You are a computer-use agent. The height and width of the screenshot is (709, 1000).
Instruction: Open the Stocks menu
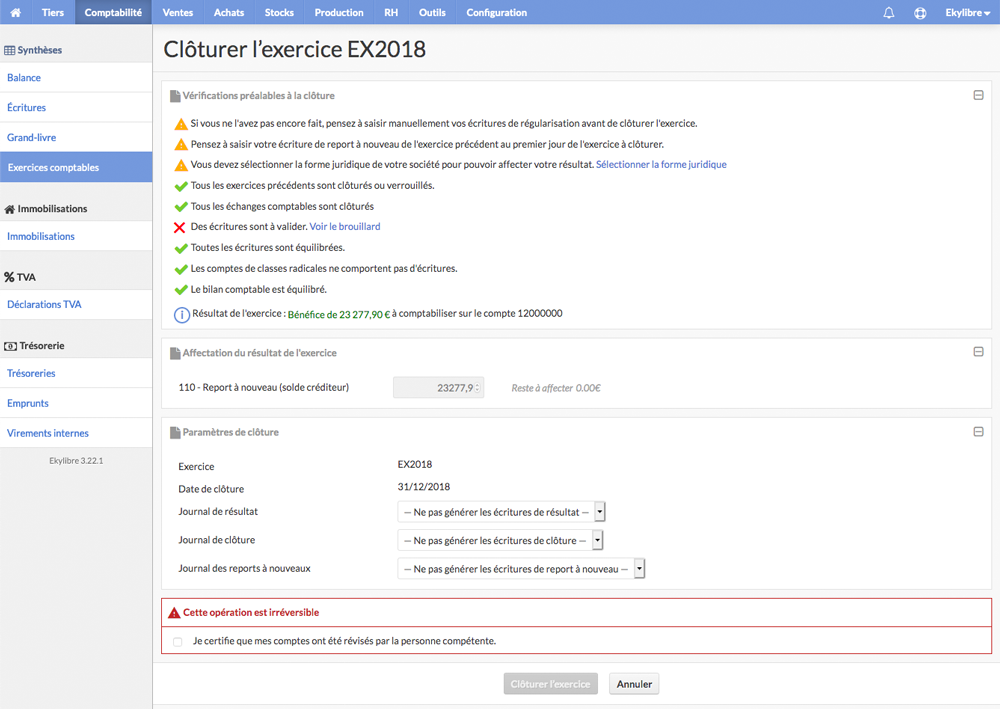pyautogui.click(x=279, y=12)
